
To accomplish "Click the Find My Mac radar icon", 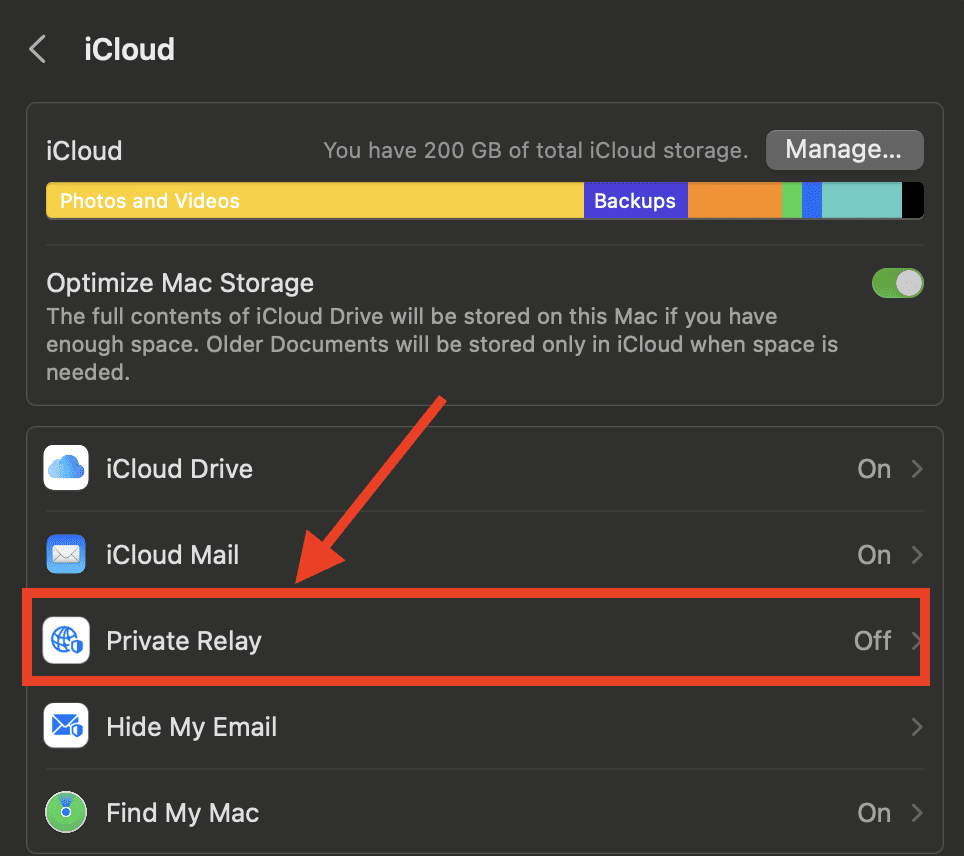I will (x=67, y=813).
